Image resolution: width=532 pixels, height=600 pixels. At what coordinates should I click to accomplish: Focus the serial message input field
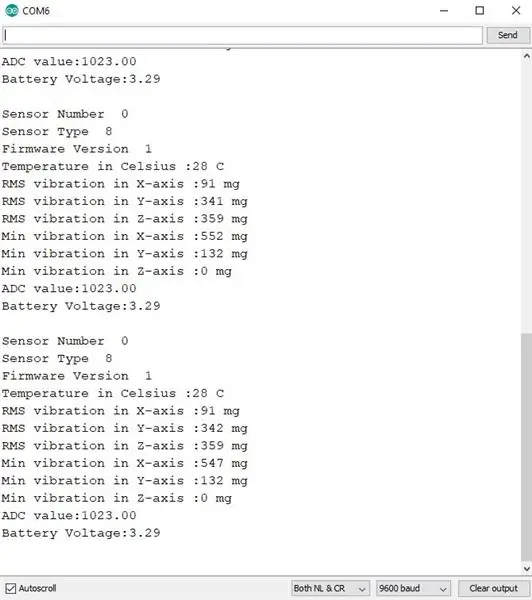[x=242, y=35]
